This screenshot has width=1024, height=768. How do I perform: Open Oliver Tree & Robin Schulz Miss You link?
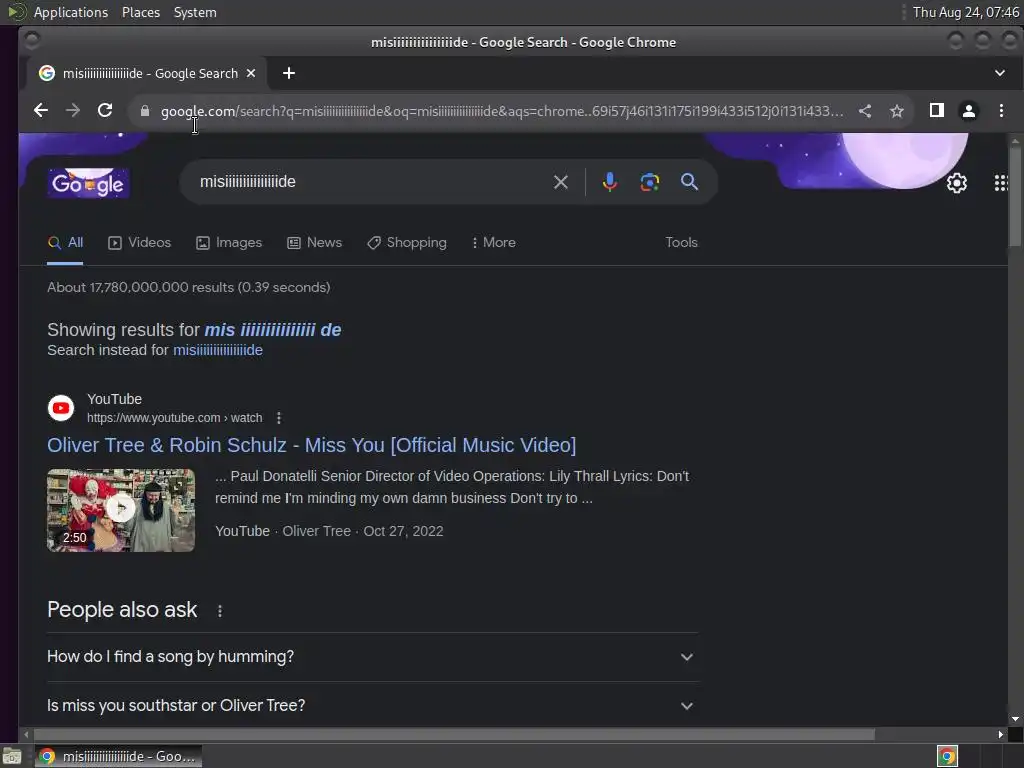[x=312, y=445]
